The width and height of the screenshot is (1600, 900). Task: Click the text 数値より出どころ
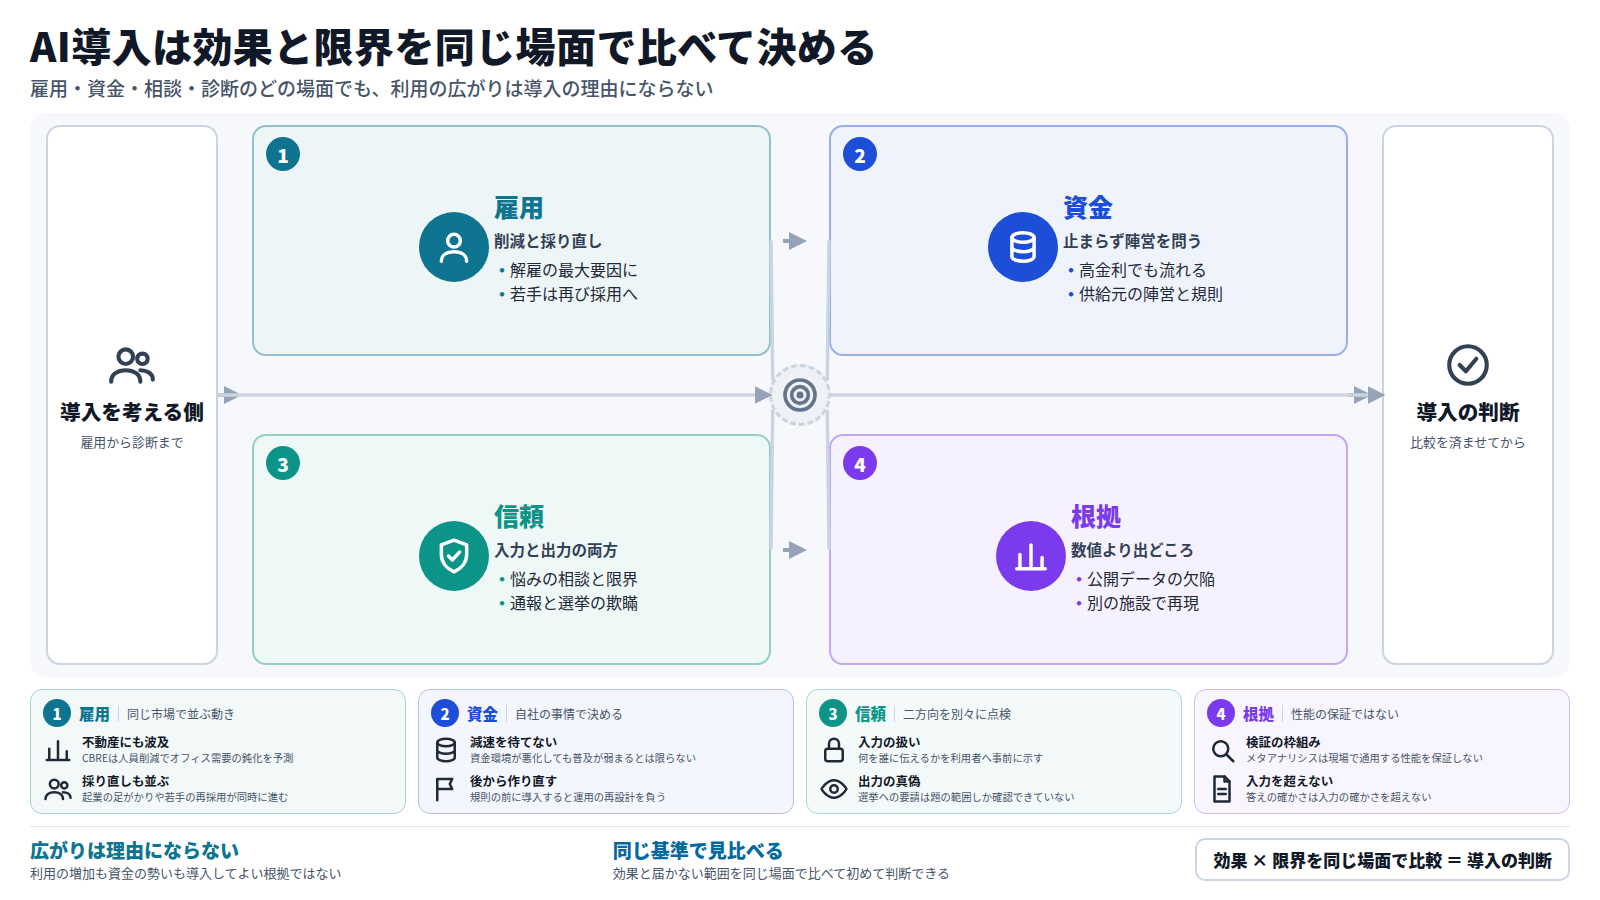tap(1132, 550)
